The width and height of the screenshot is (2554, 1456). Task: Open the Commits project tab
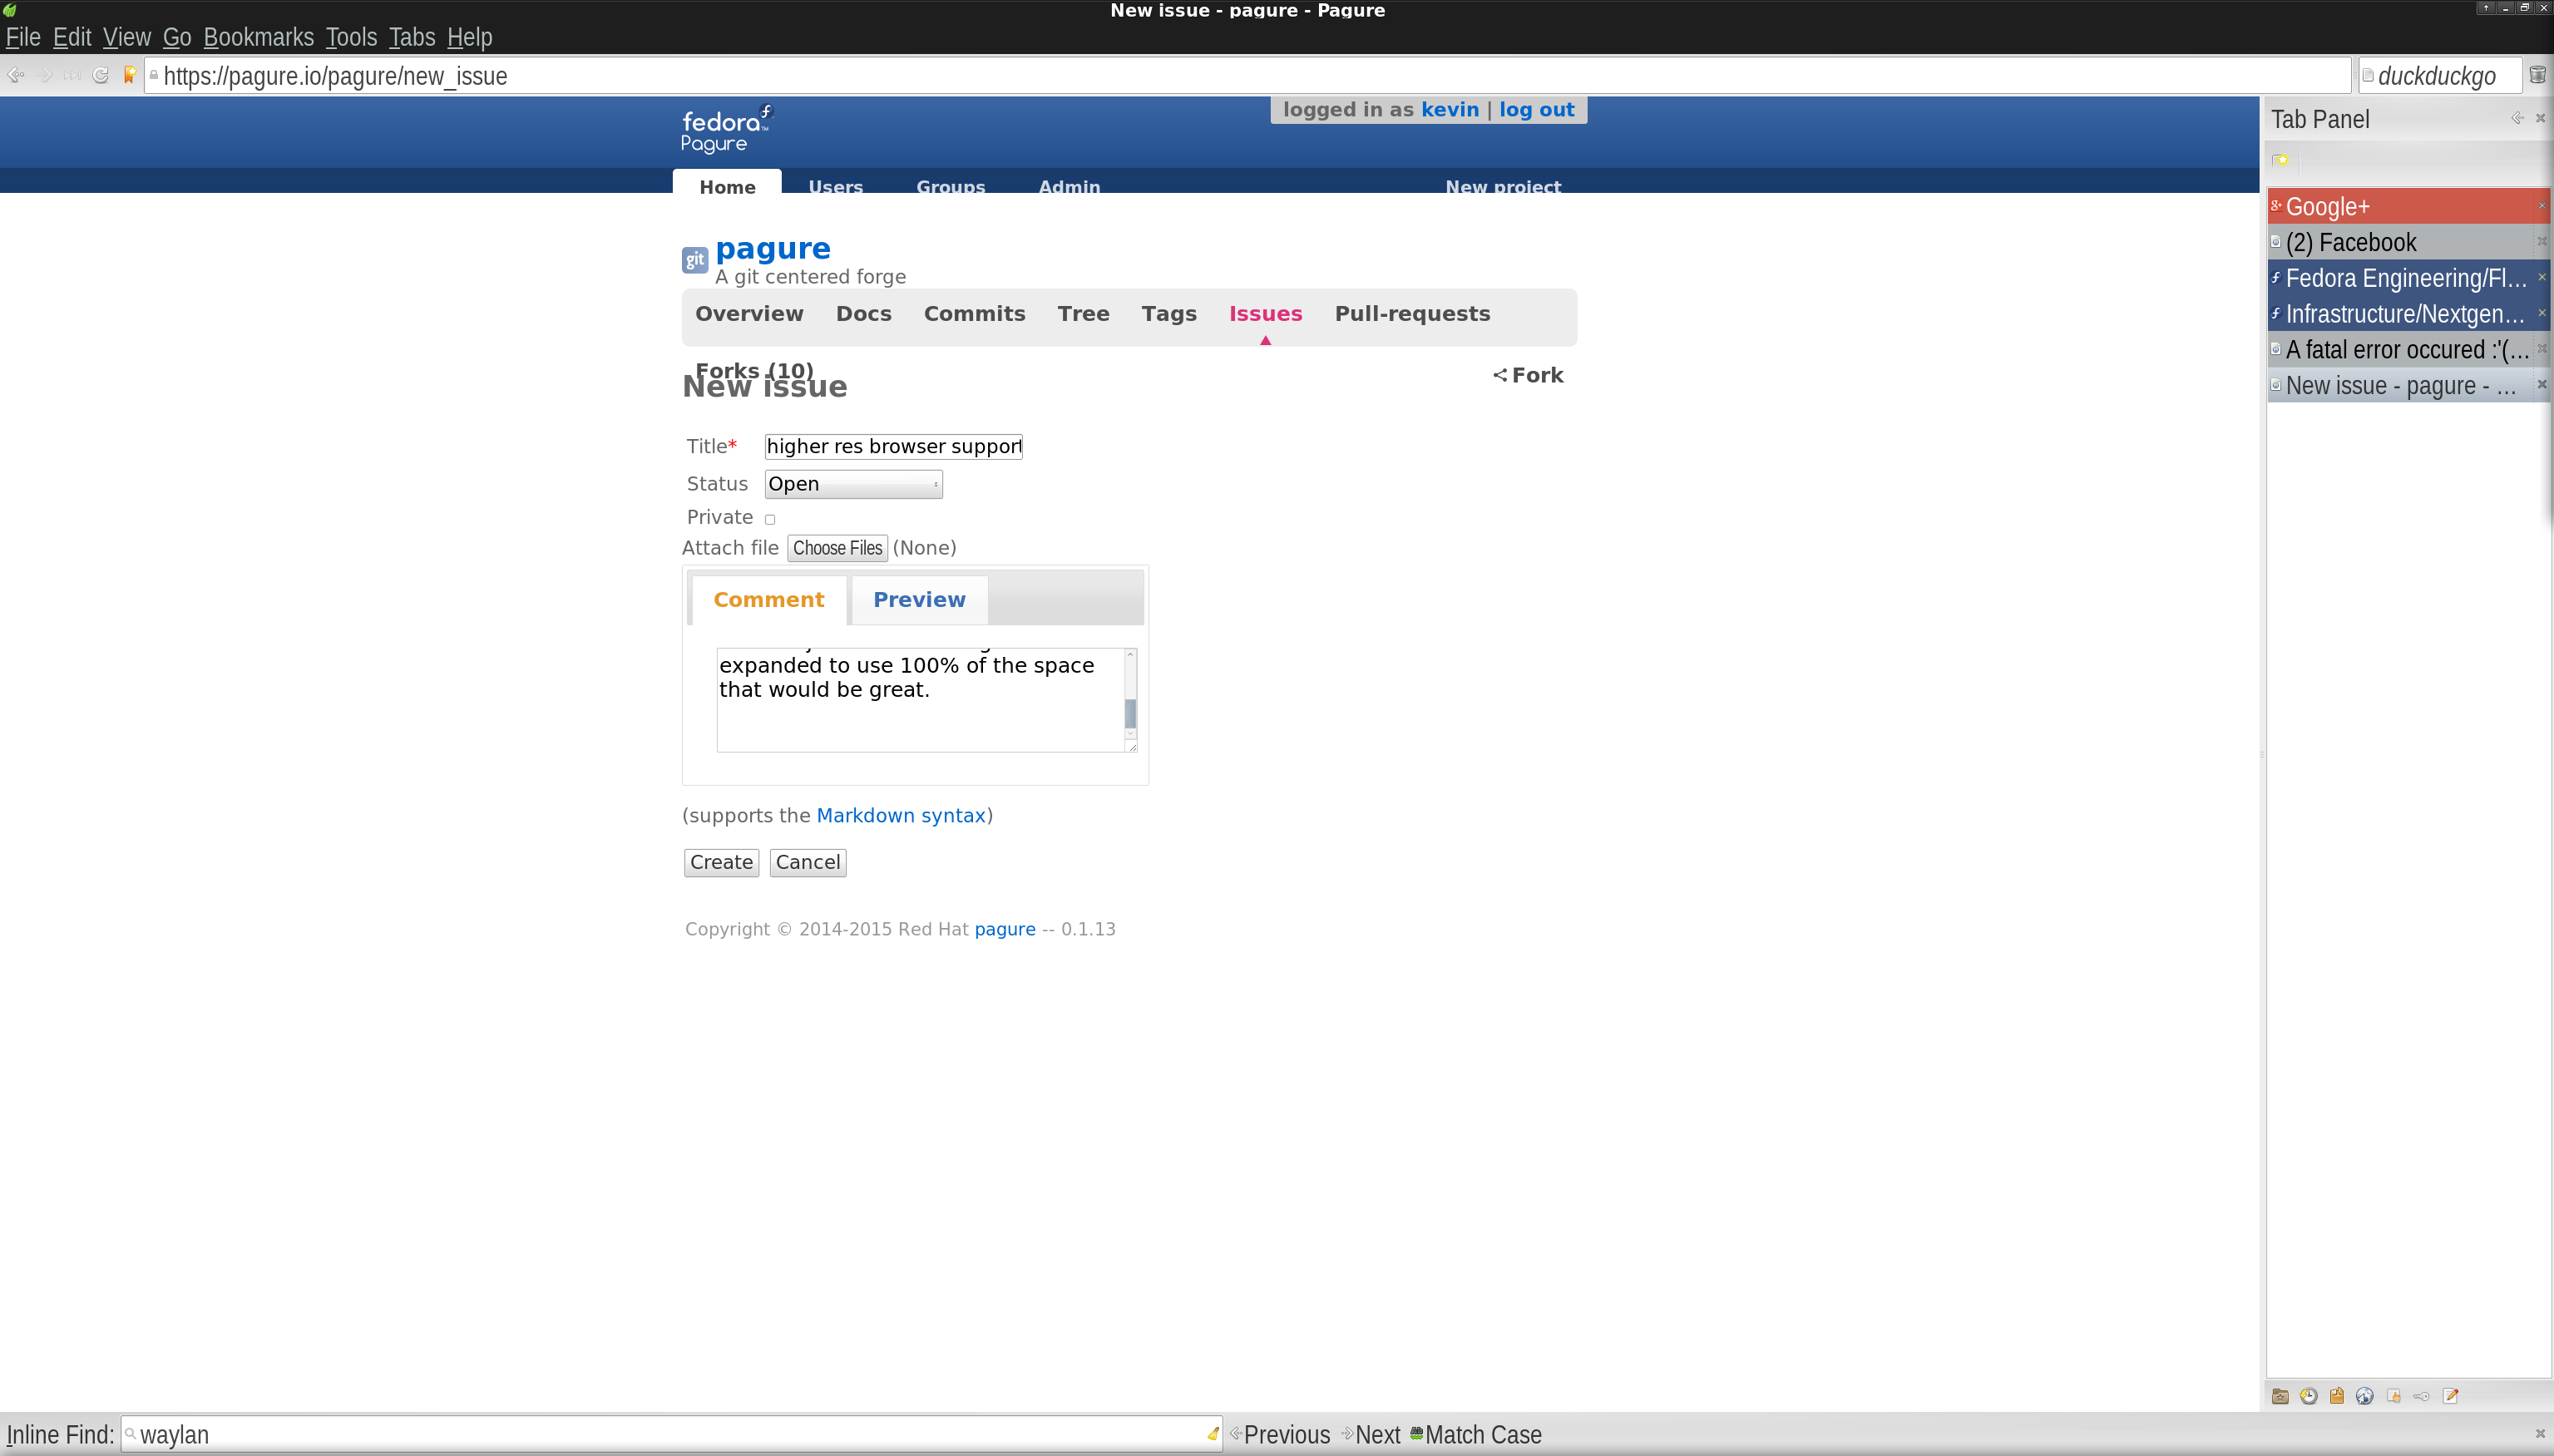click(x=974, y=314)
